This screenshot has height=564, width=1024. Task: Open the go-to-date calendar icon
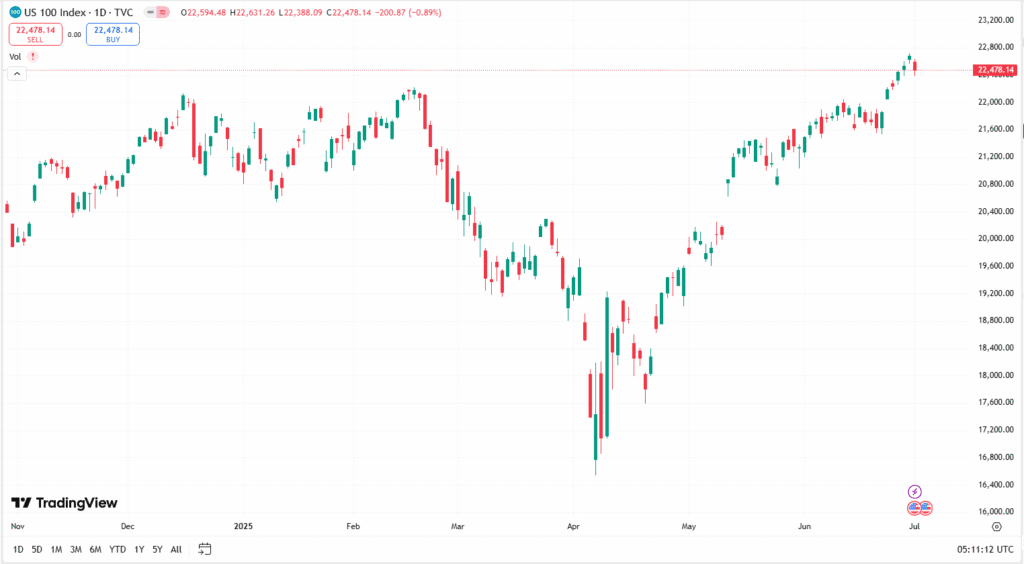click(205, 549)
